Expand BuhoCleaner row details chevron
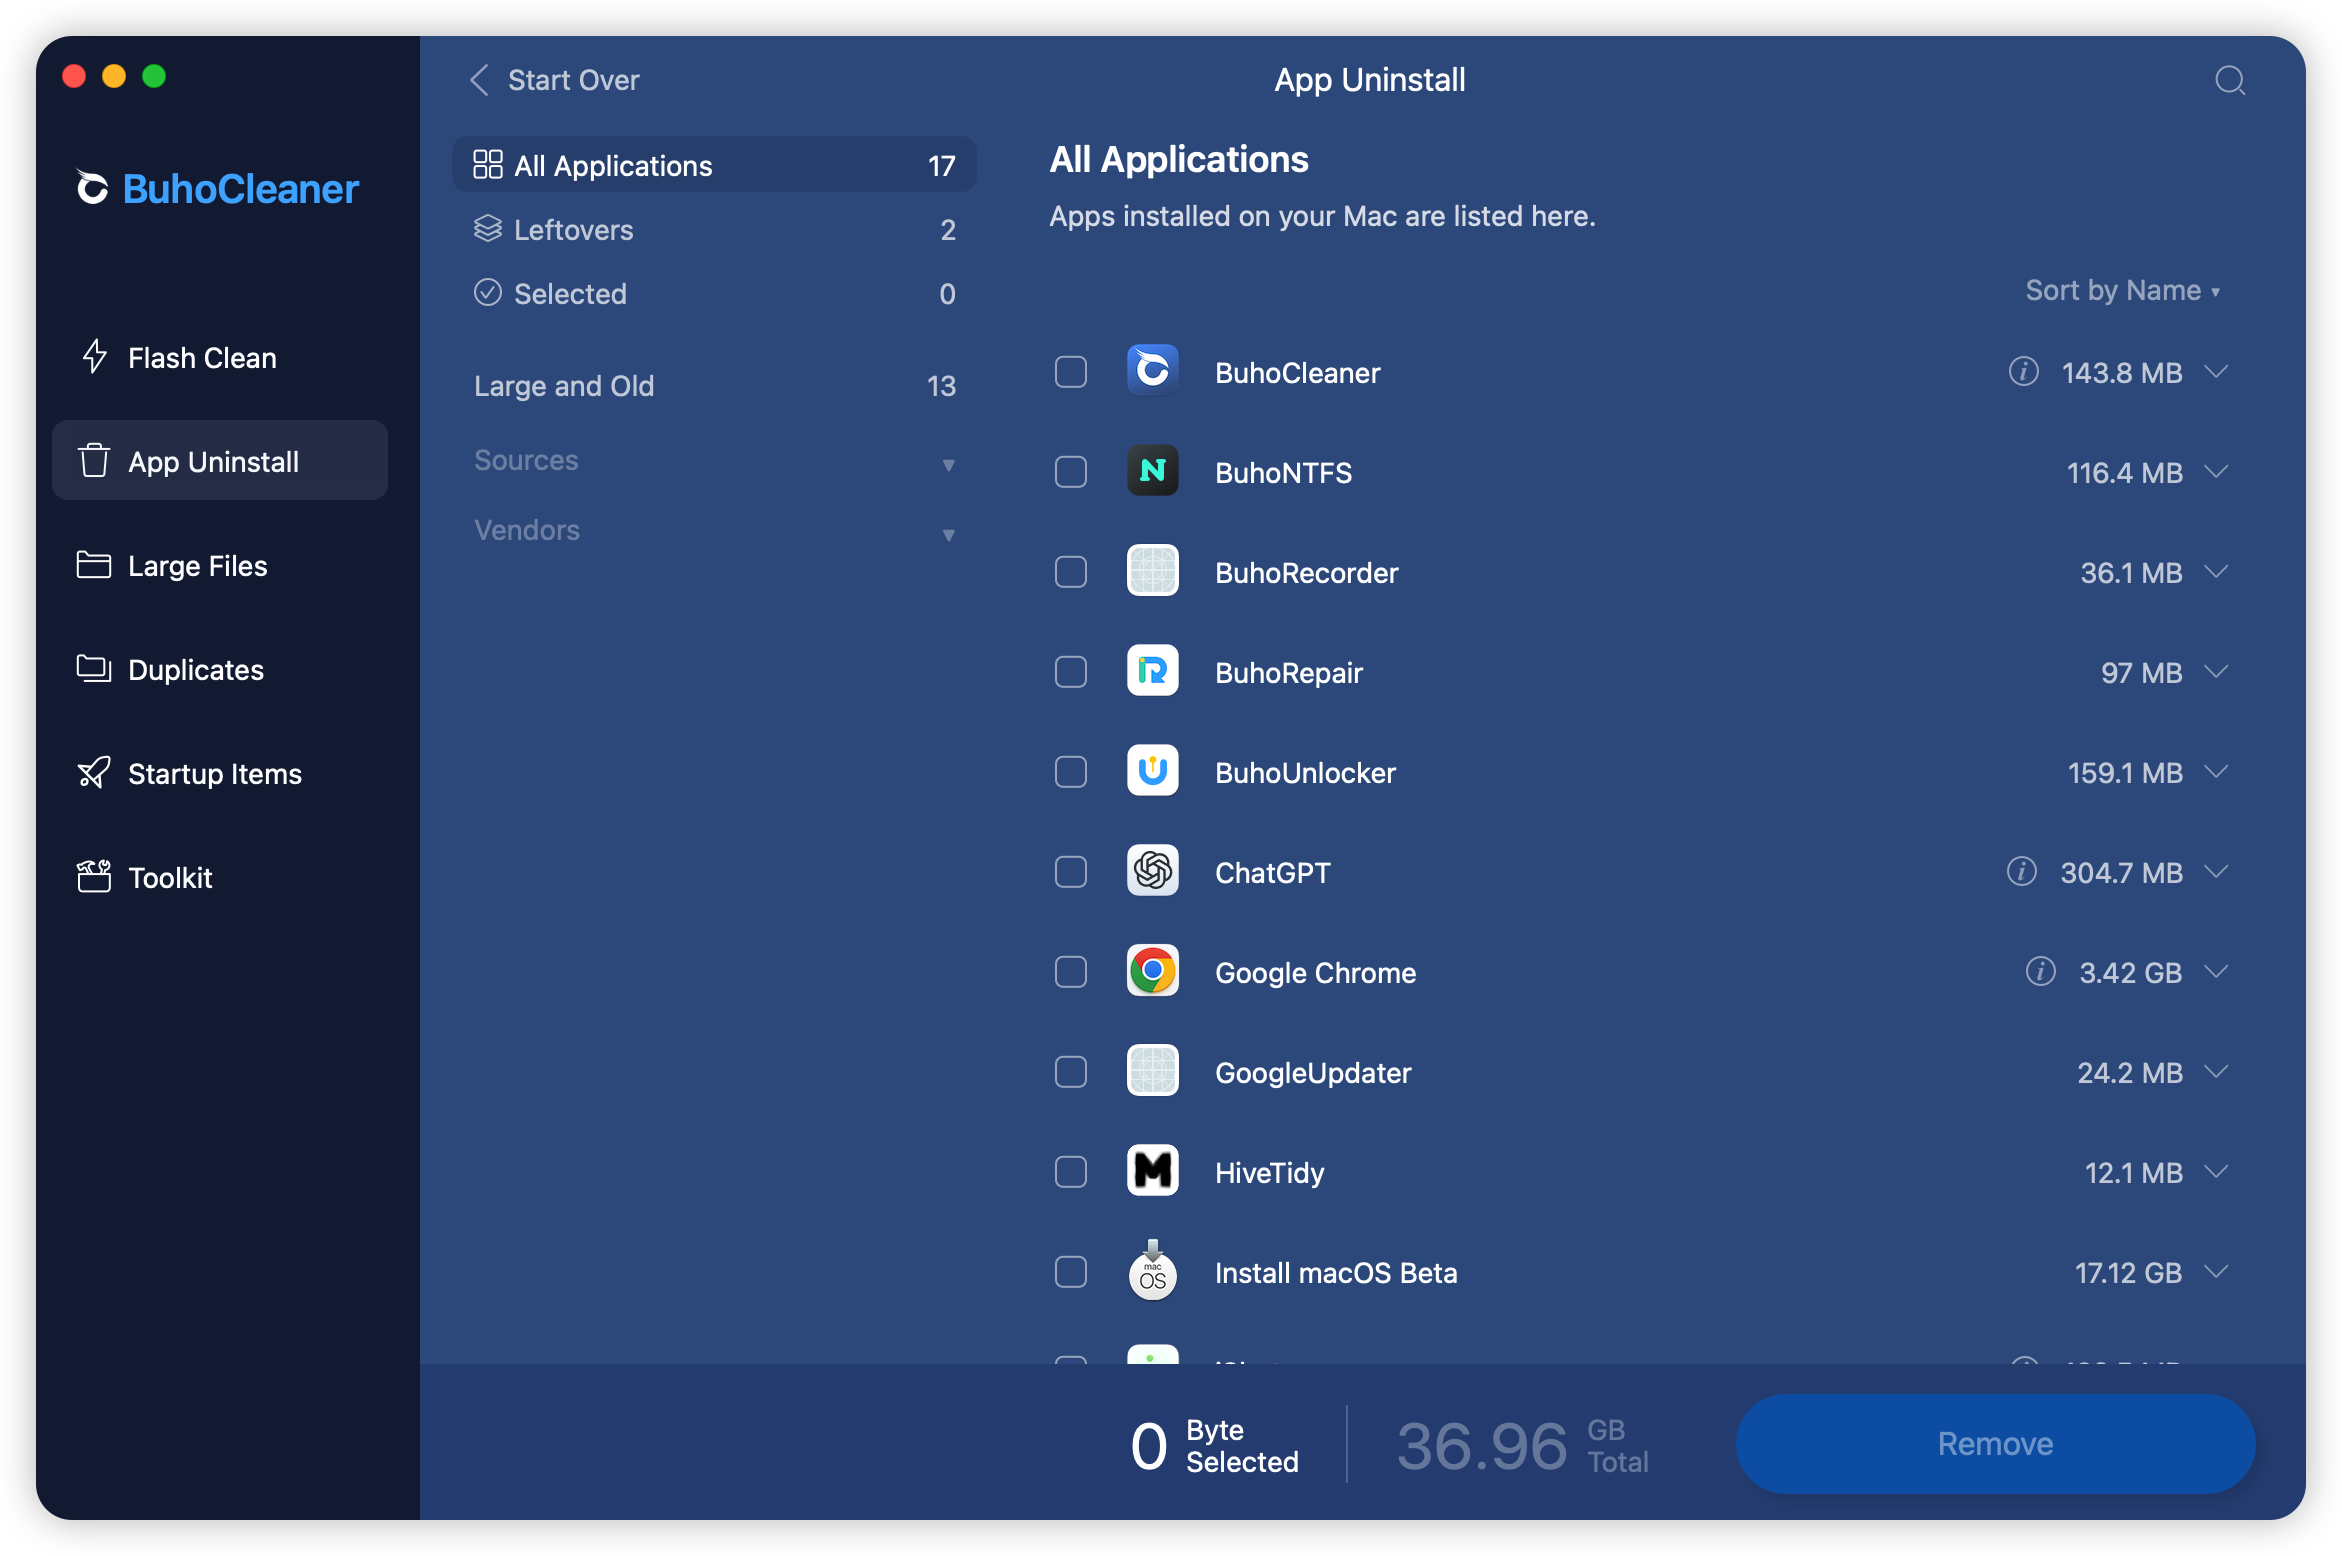This screenshot has width=2342, height=1556. pyautogui.click(x=2217, y=372)
